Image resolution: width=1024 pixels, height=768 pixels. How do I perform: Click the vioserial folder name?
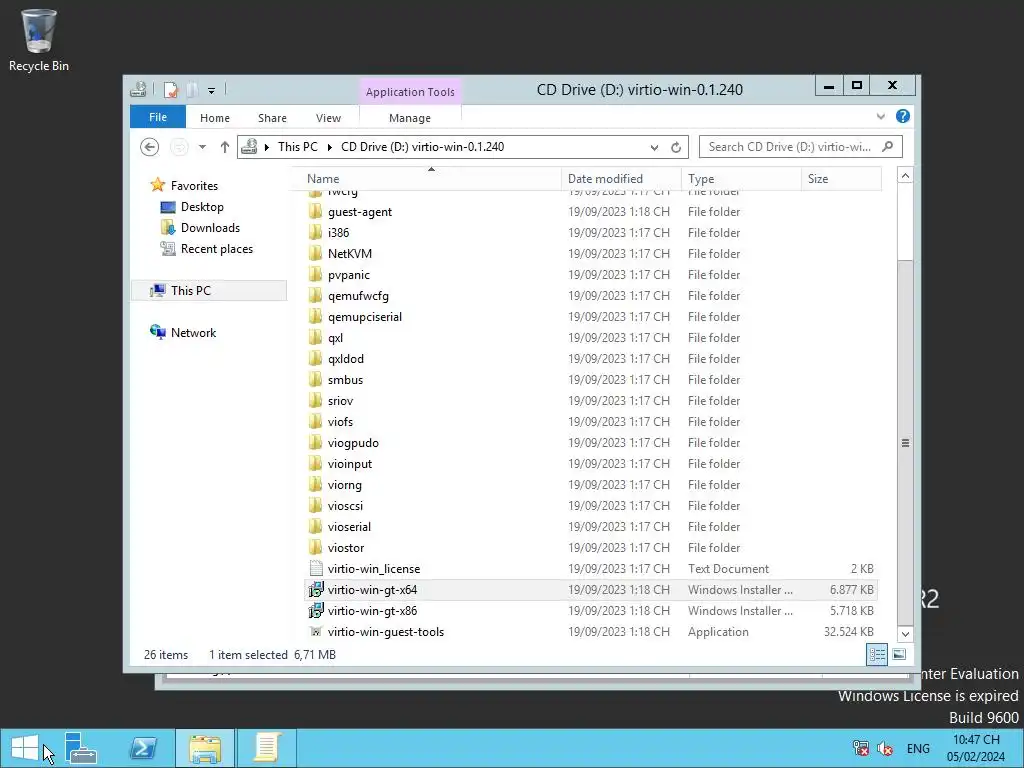[349, 526]
